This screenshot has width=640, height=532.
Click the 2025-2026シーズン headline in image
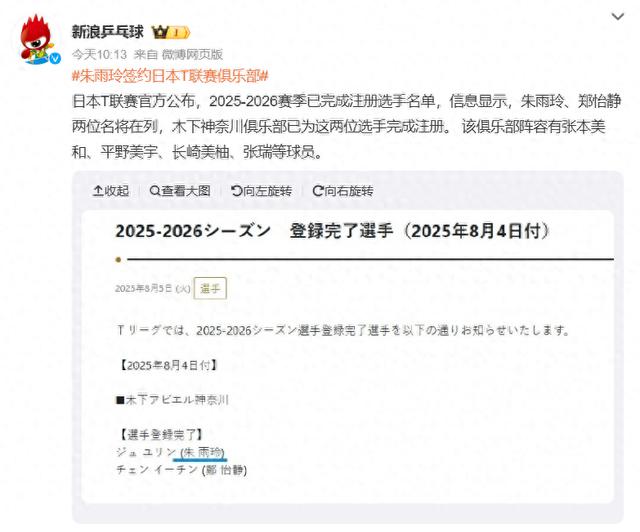[x=193, y=231]
